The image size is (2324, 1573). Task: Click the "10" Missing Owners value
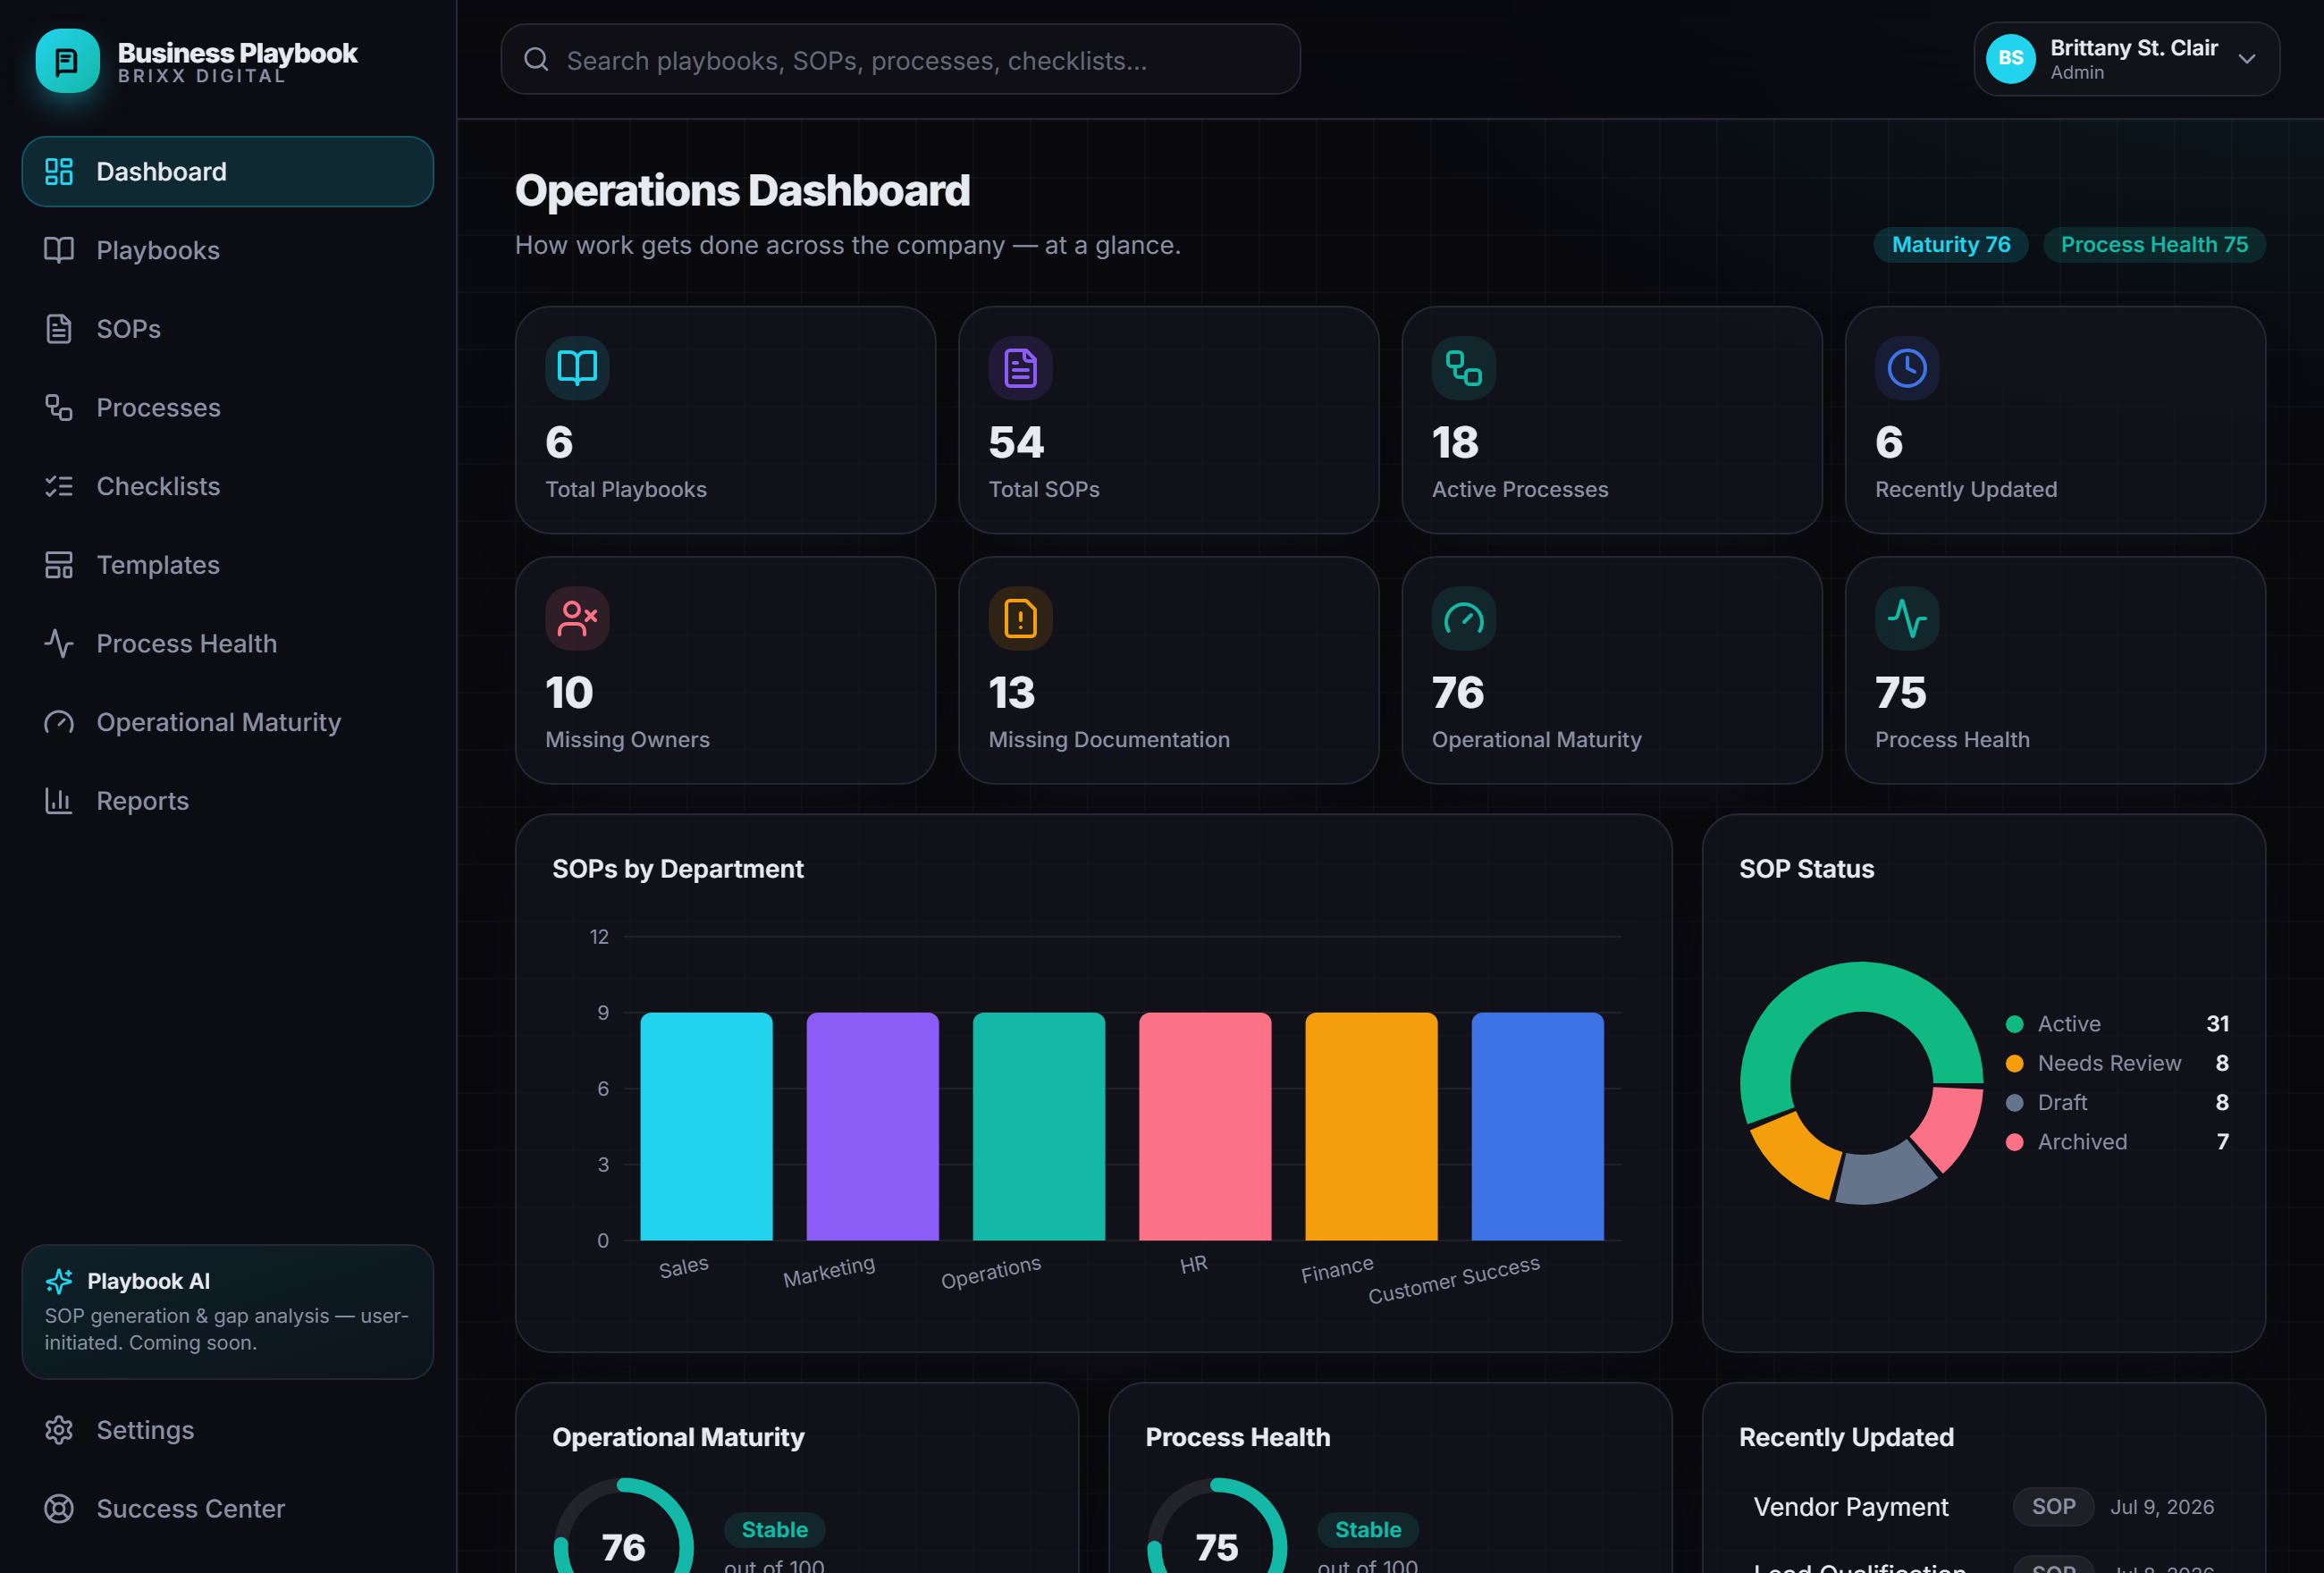pos(569,692)
